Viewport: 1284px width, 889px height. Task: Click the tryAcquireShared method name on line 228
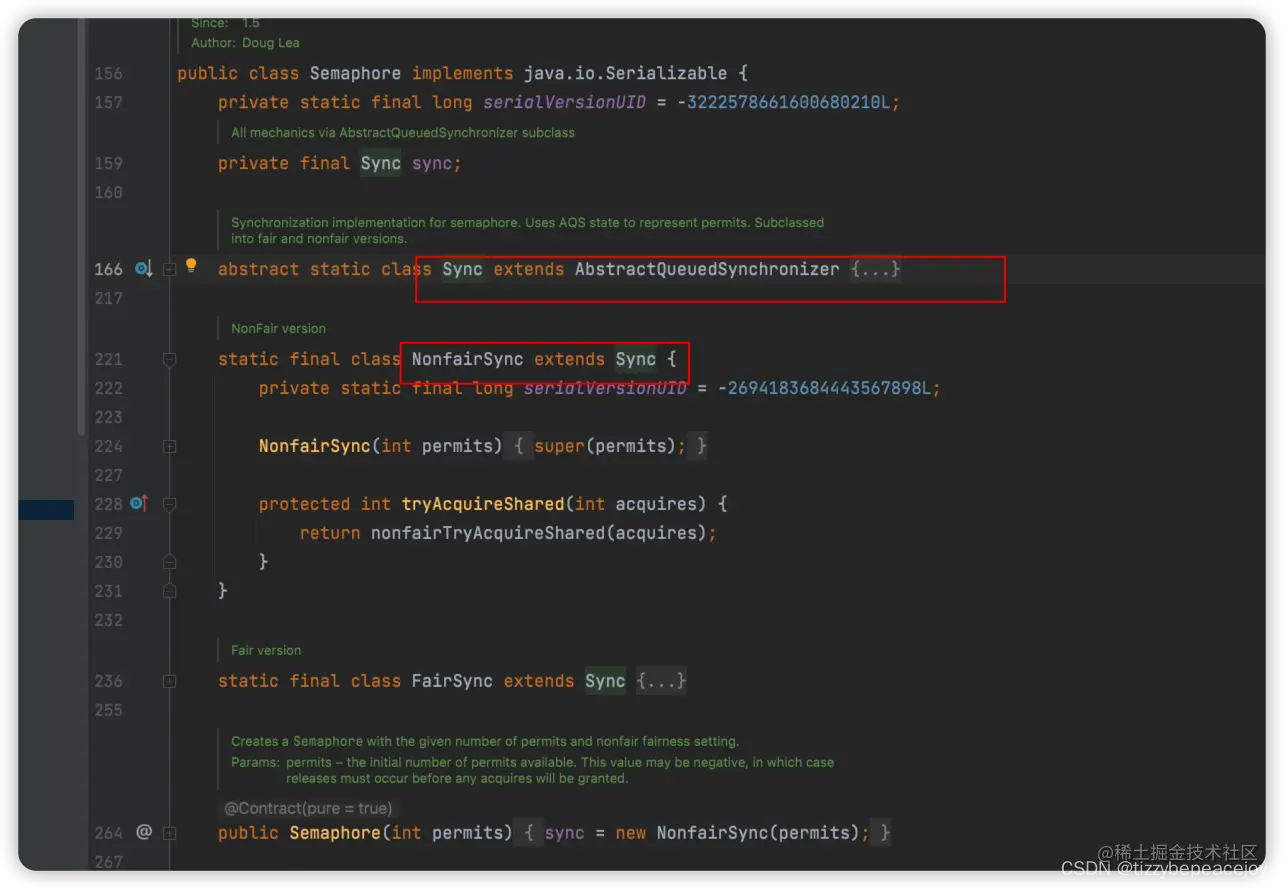483,504
